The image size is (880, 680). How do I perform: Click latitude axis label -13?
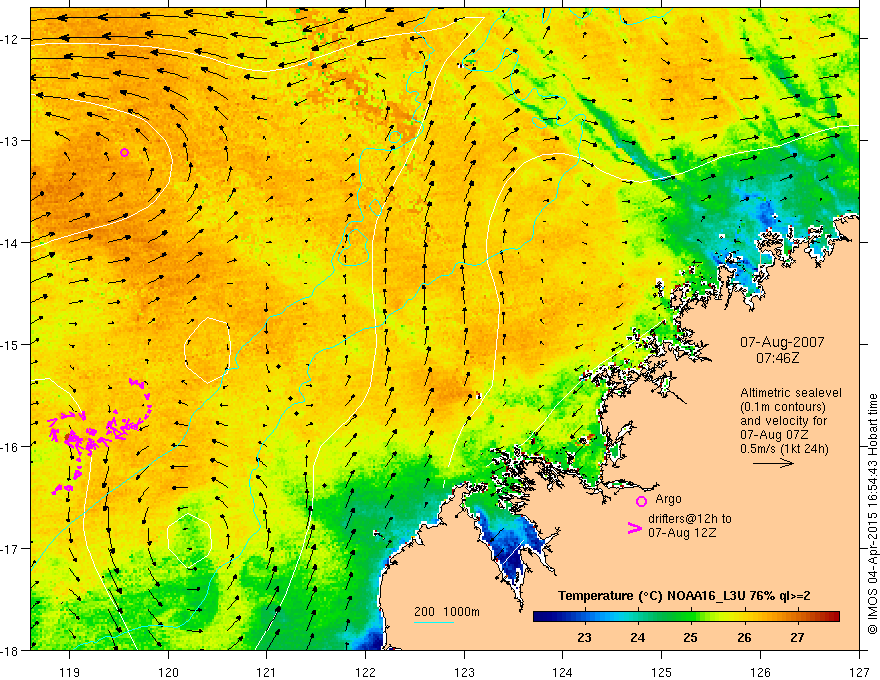[11, 141]
